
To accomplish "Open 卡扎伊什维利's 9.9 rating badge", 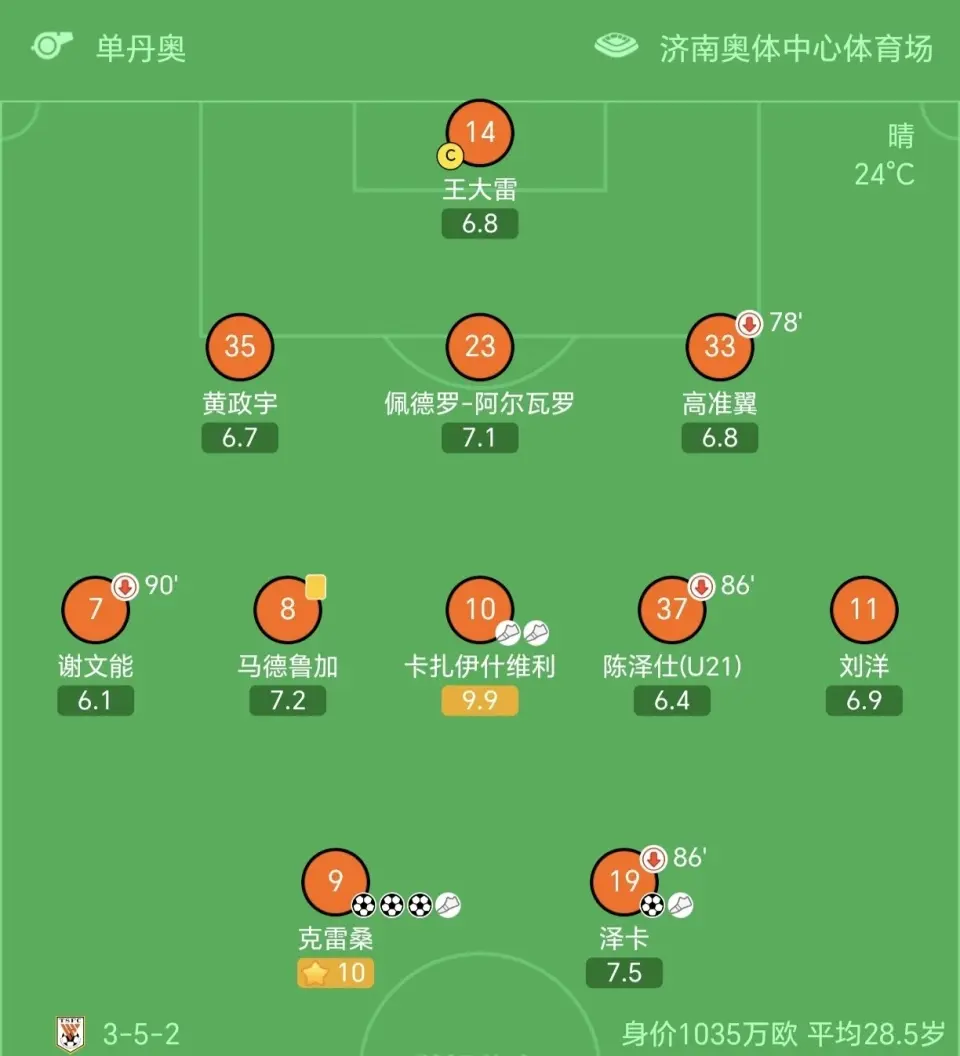I will point(480,700).
